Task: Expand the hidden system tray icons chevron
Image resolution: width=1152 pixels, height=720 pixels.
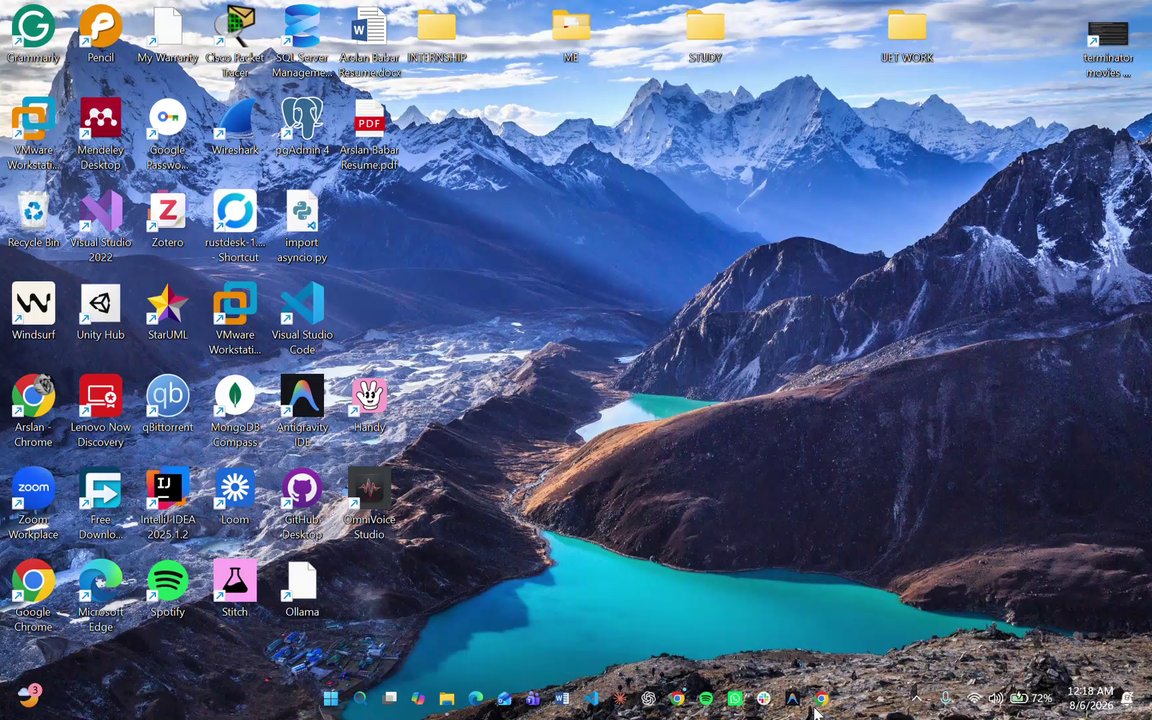Action: click(x=916, y=698)
